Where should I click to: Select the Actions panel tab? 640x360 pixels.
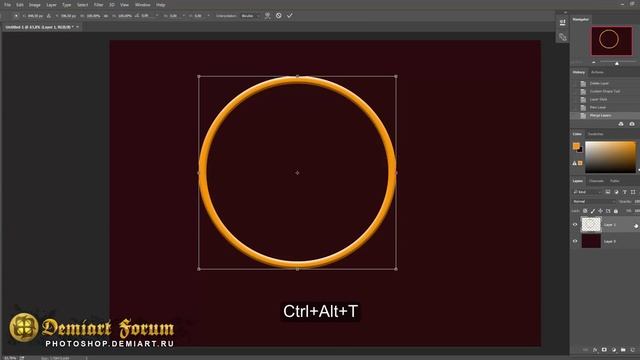click(x=597, y=72)
